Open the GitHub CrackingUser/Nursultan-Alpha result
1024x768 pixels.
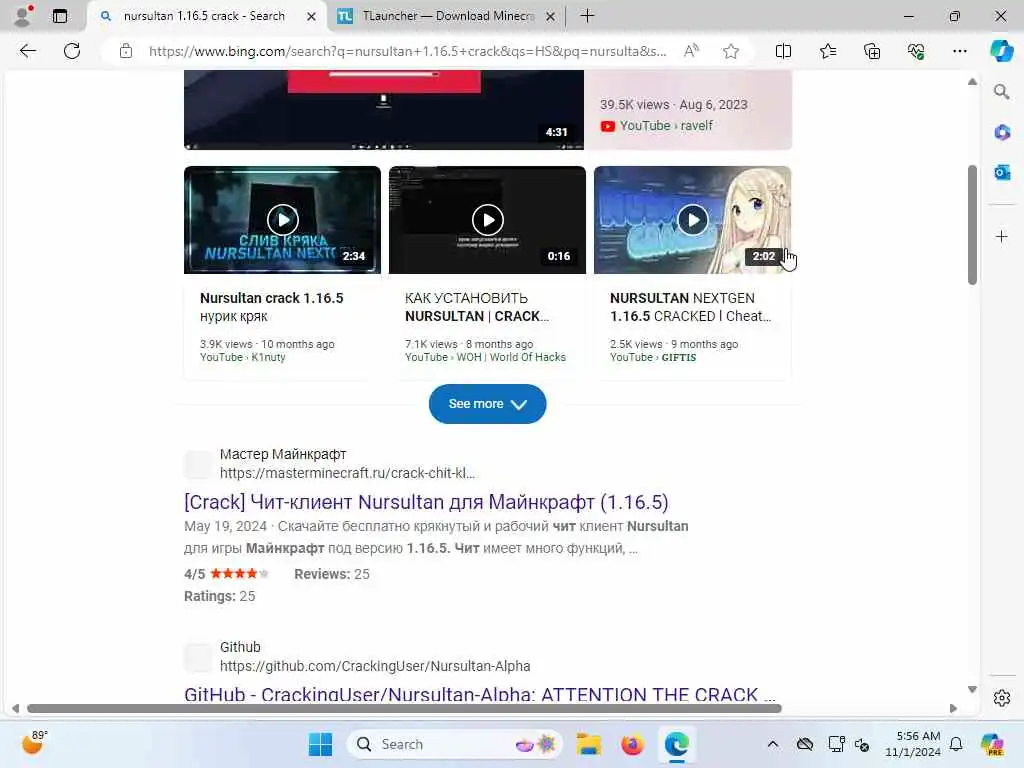coord(480,694)
